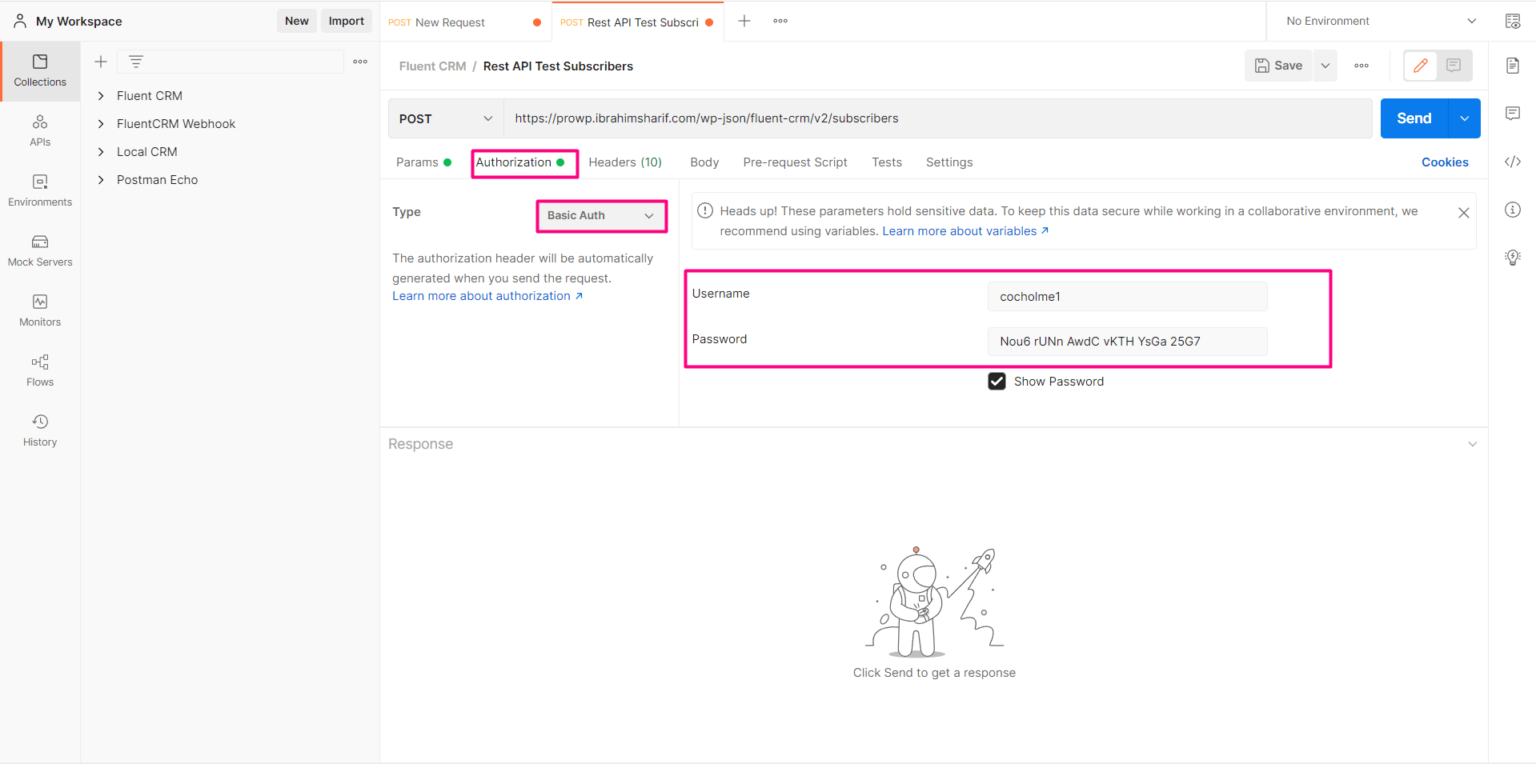Uncheck the Show Password checkbox
This screenshot has height=764, width=1536.
click(996, 381)
